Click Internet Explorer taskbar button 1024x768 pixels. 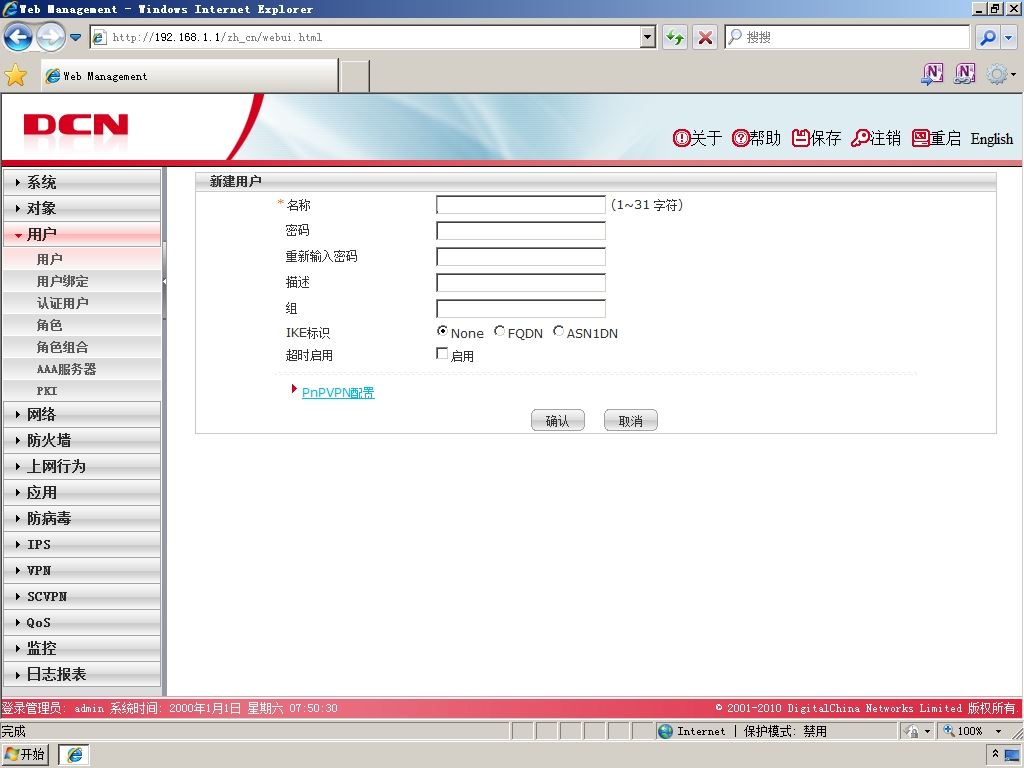click(74, 755)
